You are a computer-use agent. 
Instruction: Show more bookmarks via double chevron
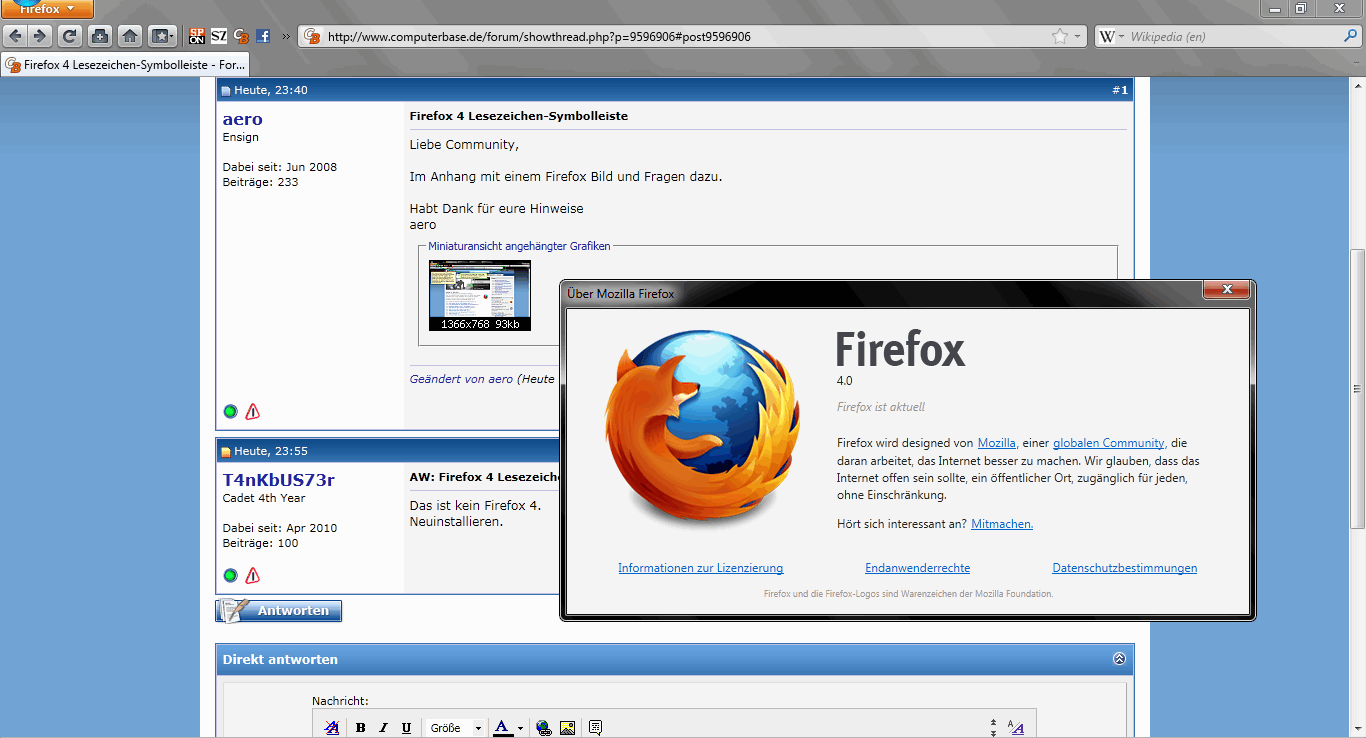pos(286,37)
